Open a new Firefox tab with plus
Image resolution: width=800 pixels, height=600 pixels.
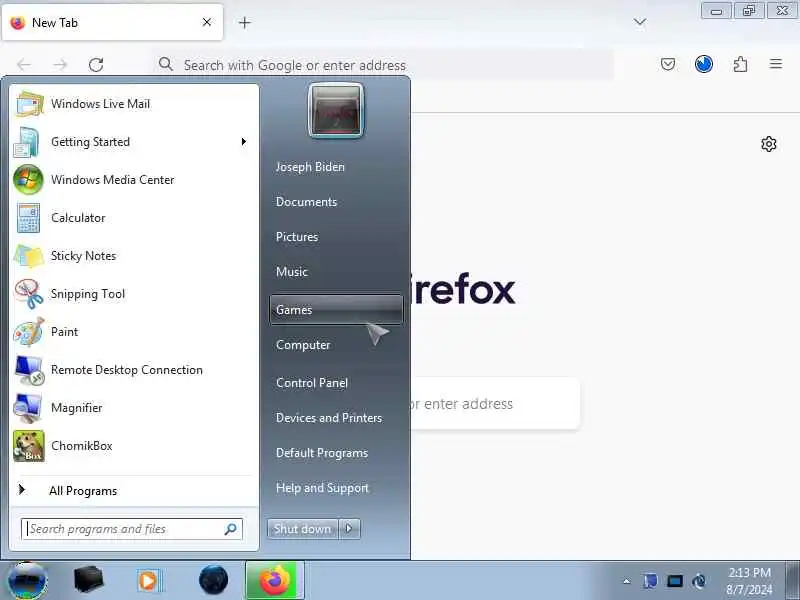[245, 22]
